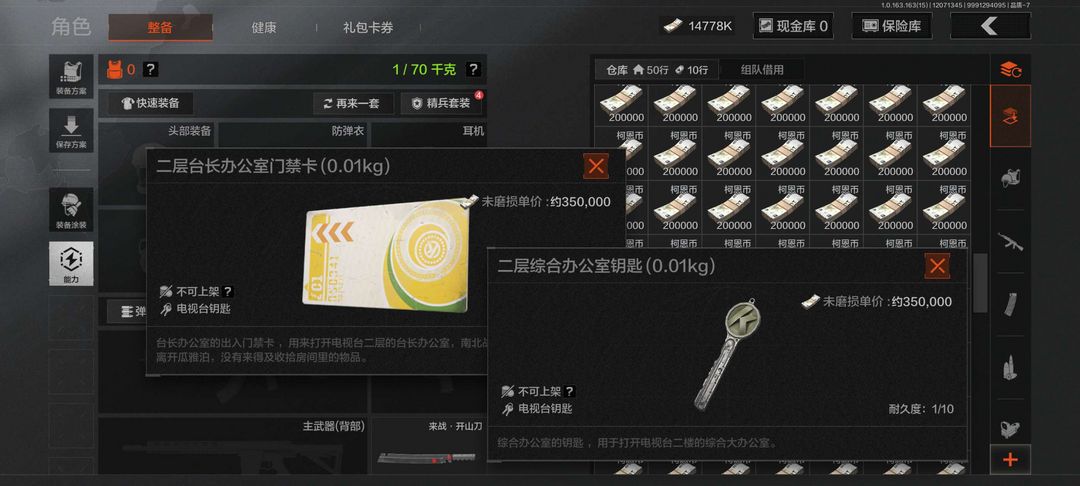The width and height of the screenshot is (1080, 486).
Task: Open the 装备方案 loadout icon
Action: 71,76
